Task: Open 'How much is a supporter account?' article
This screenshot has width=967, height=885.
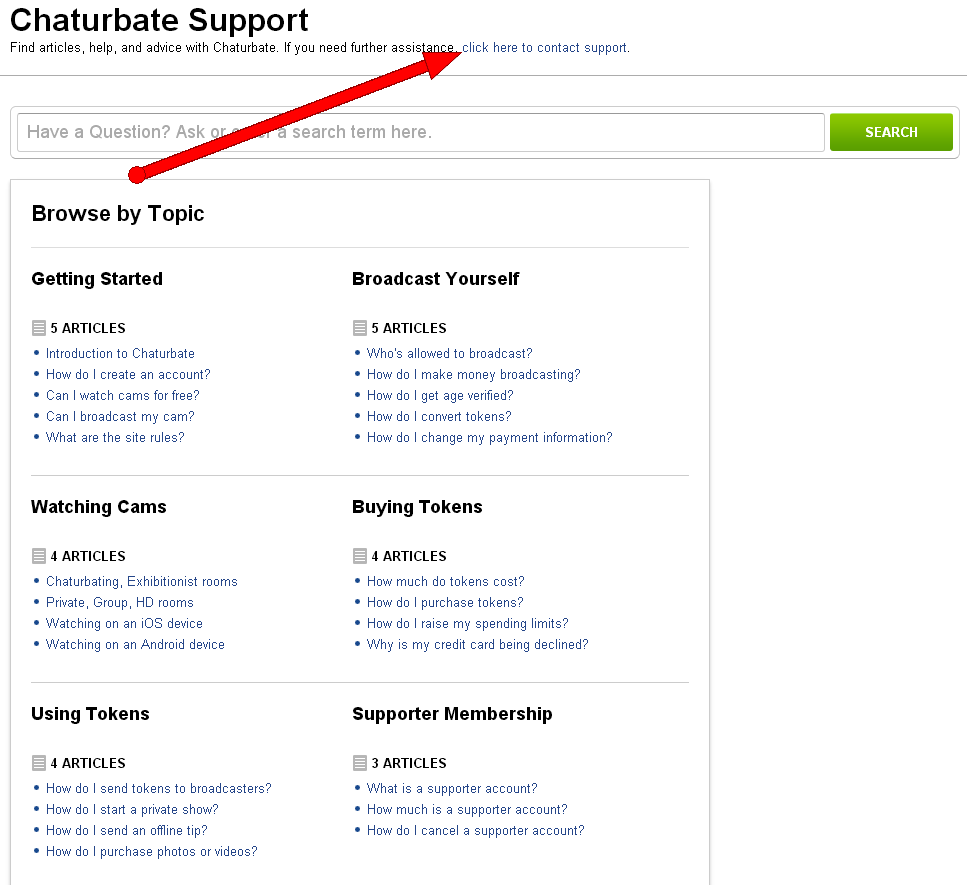Action: 467,810
